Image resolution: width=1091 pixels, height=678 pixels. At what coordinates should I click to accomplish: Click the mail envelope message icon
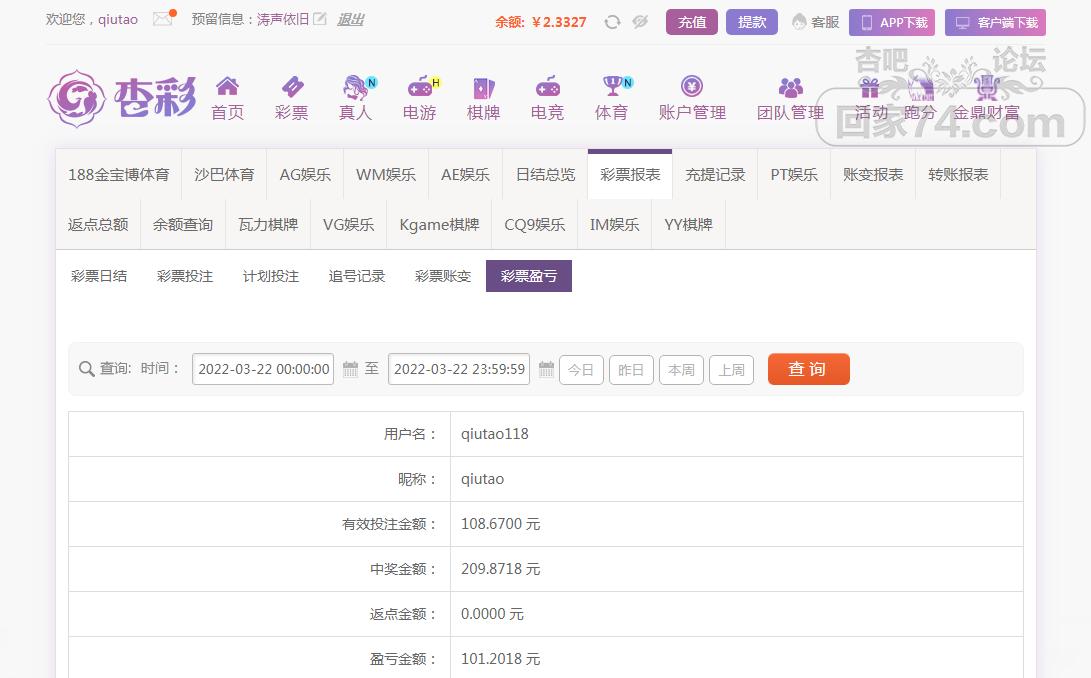click(x=162, y=19)
